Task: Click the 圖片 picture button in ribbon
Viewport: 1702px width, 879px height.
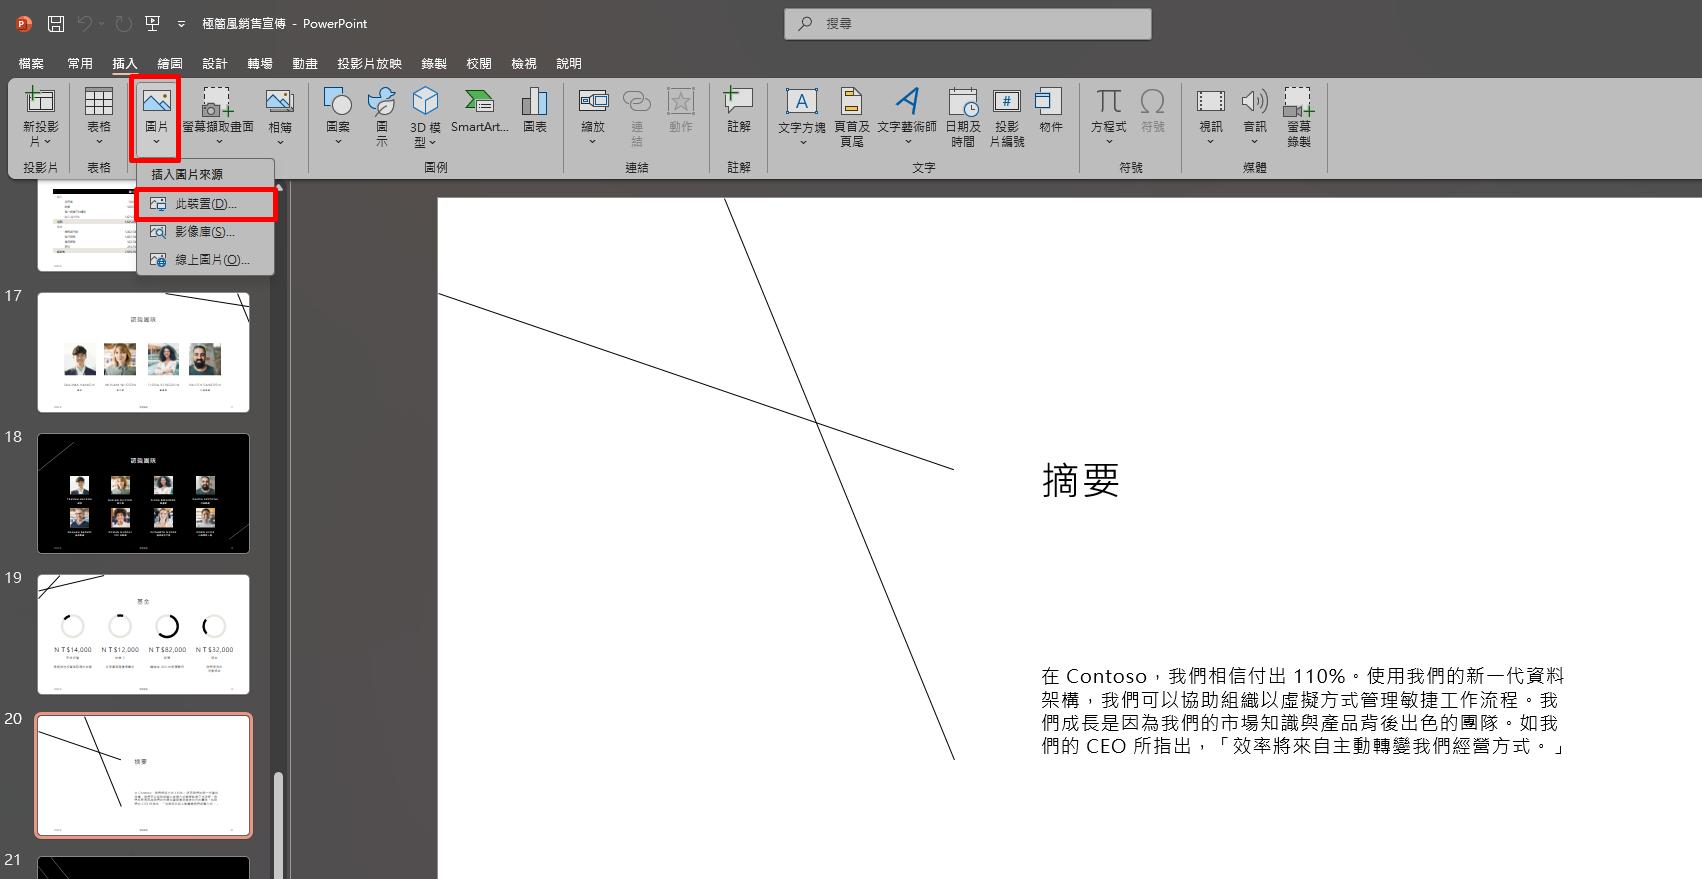Action: [156, 117]
